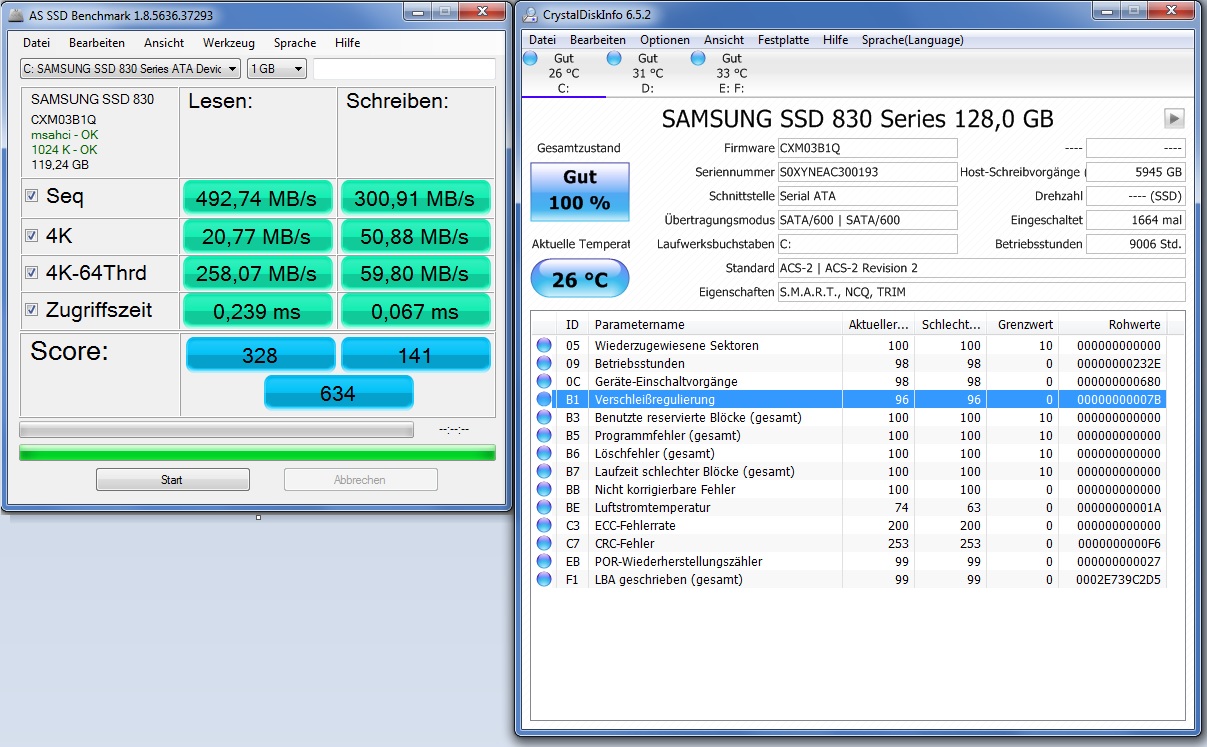Click the status orb for Programmfehler (gesamt)
The width and height of the screenshot is (1207, 747).
pyautogui.click(x=544, y=435)
